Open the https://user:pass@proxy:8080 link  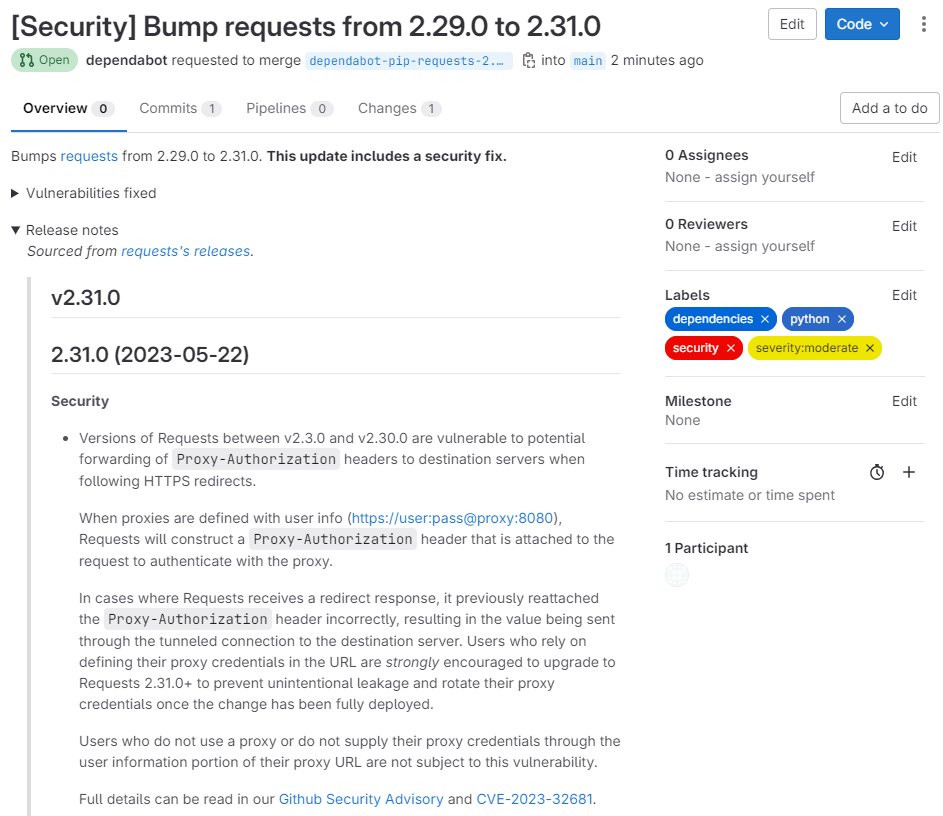[452, 518]
